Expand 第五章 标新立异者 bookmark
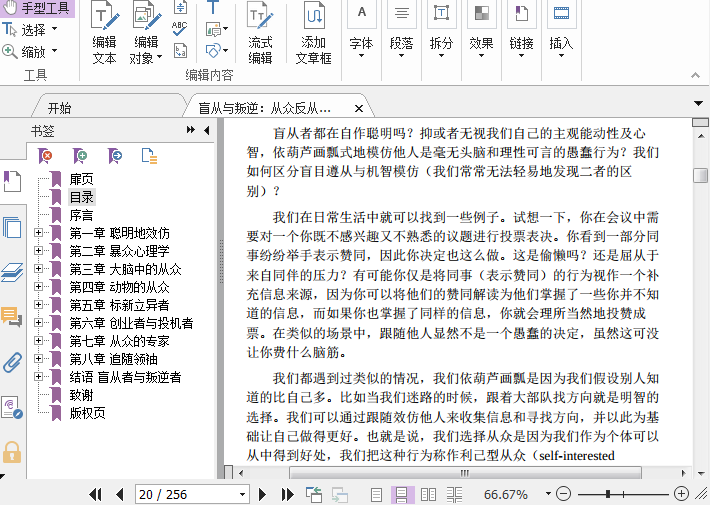The height and width of the screenshot is (505, 710). pyautogui.click(x=38, y=304)
